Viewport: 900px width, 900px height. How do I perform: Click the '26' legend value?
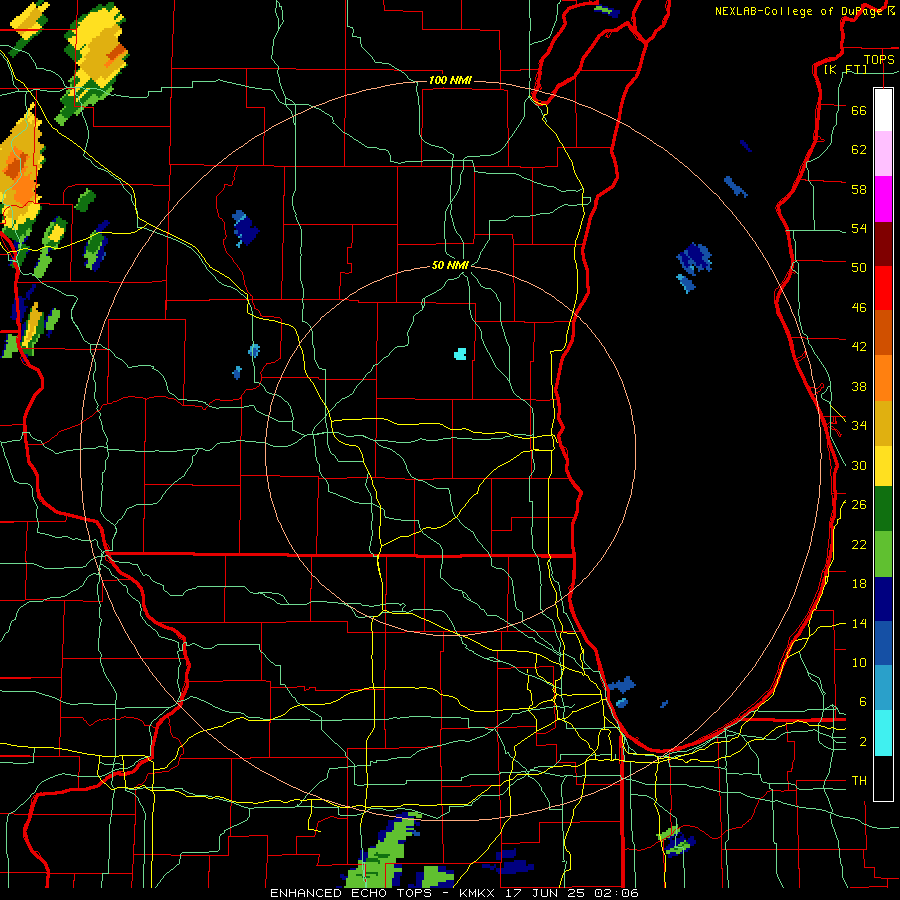[x=859, y=505]
